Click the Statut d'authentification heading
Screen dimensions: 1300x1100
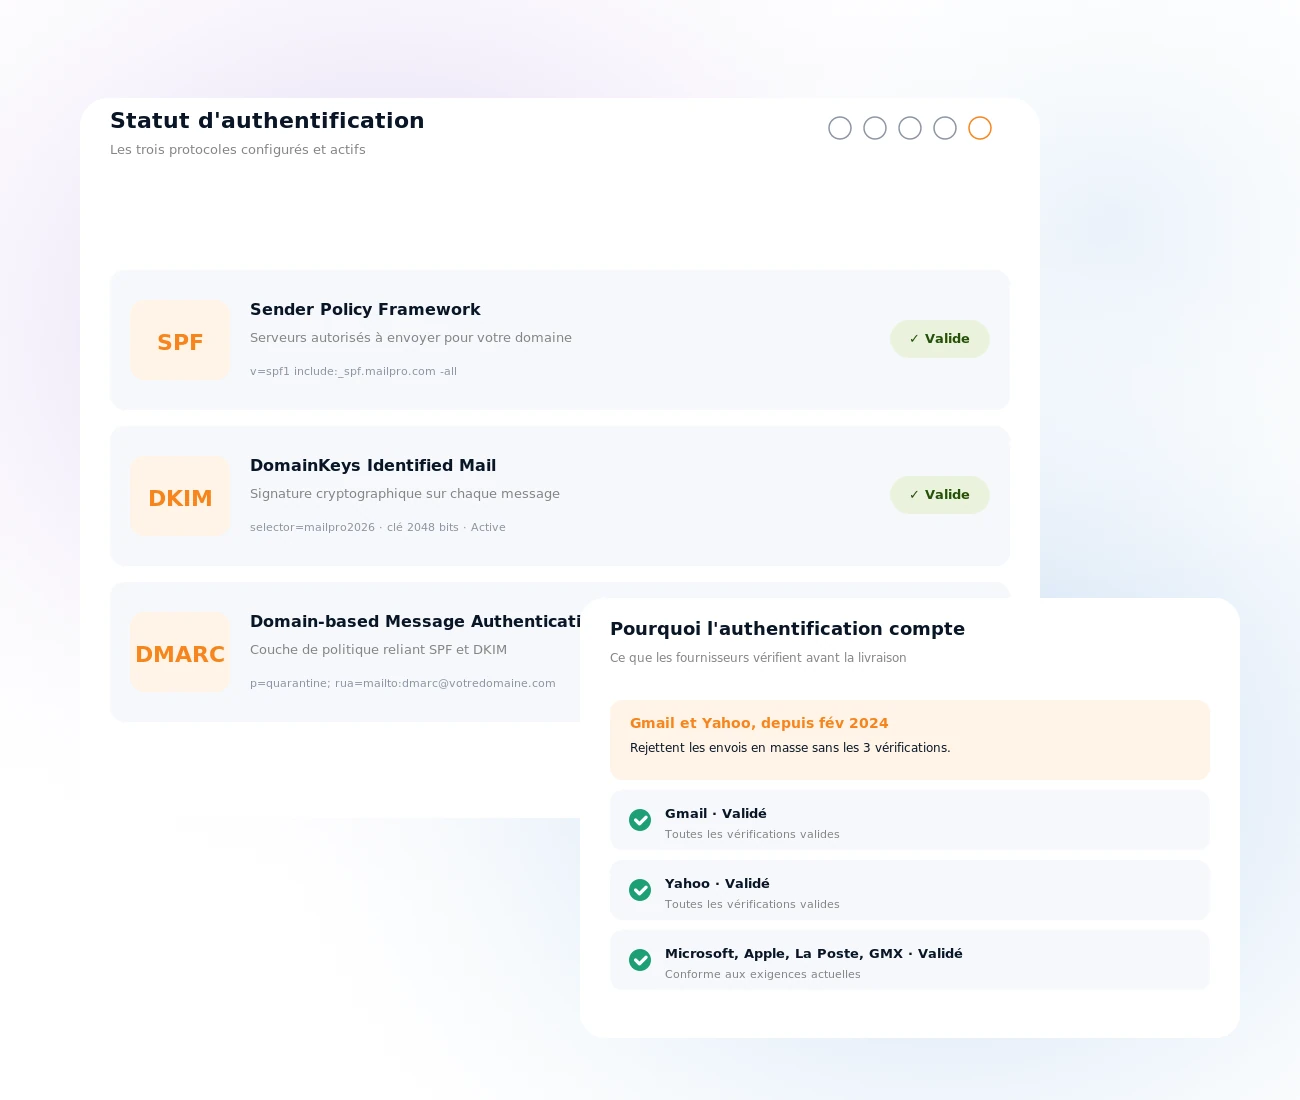click(x=267, y=121)
